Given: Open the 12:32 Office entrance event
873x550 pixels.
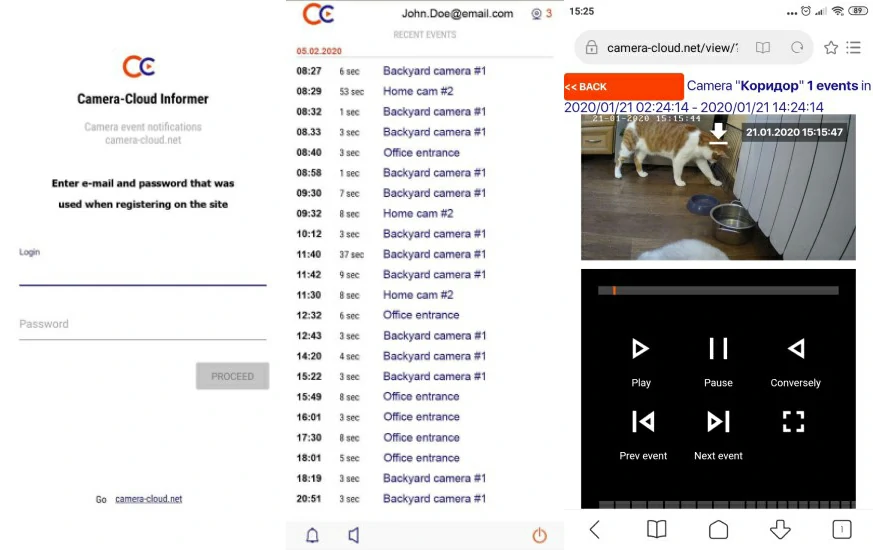Looking at the screenshot, I should (378, 315).
